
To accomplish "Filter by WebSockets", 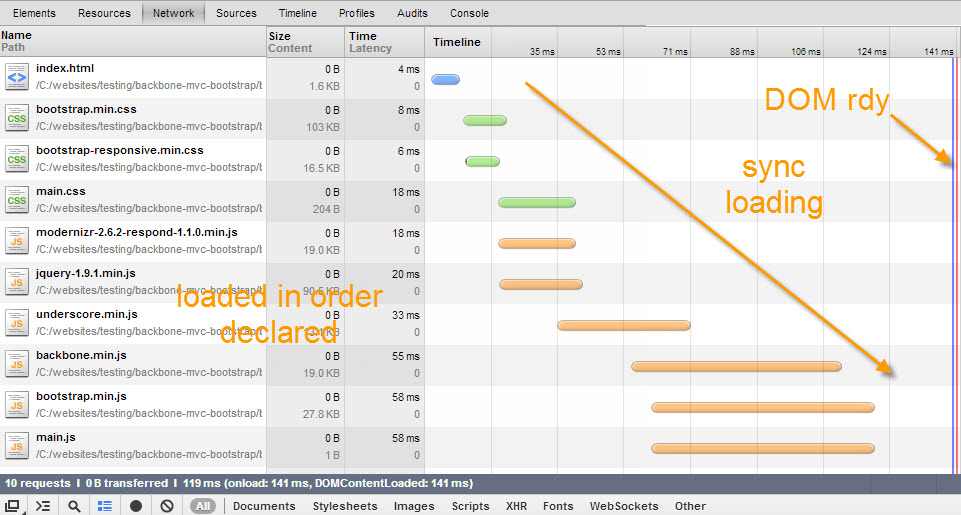I will click(x=624, y=506).
